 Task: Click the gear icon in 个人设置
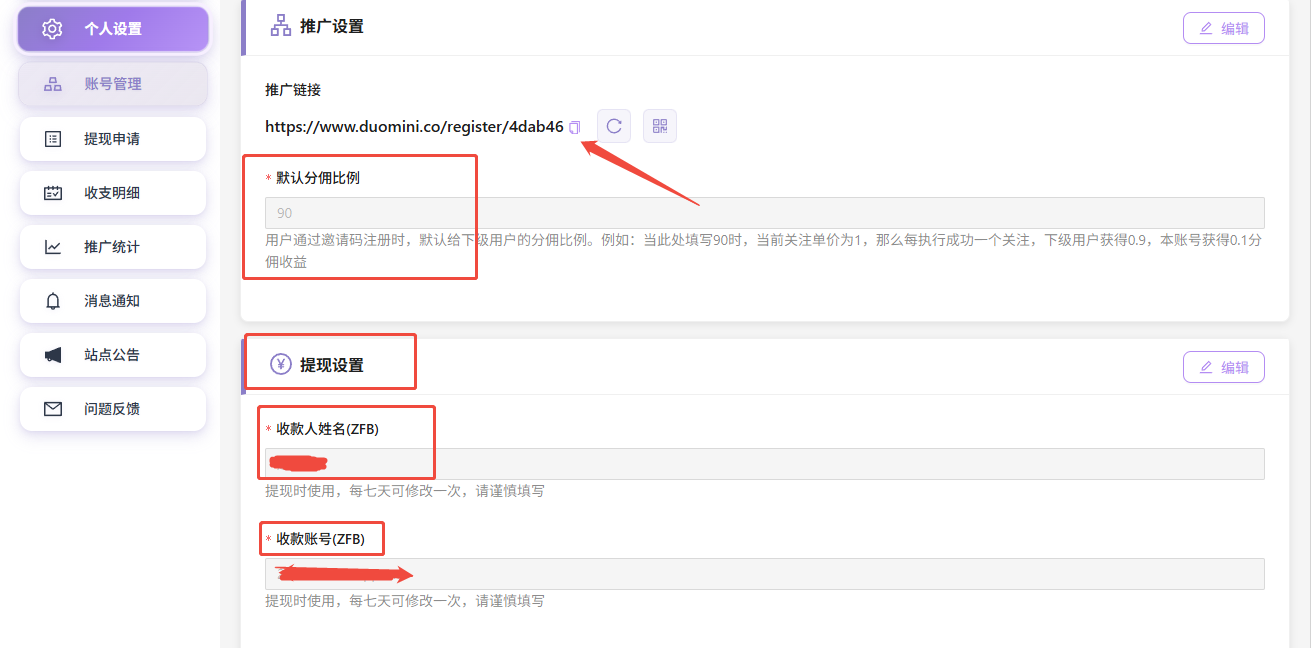tap(52, 29)
